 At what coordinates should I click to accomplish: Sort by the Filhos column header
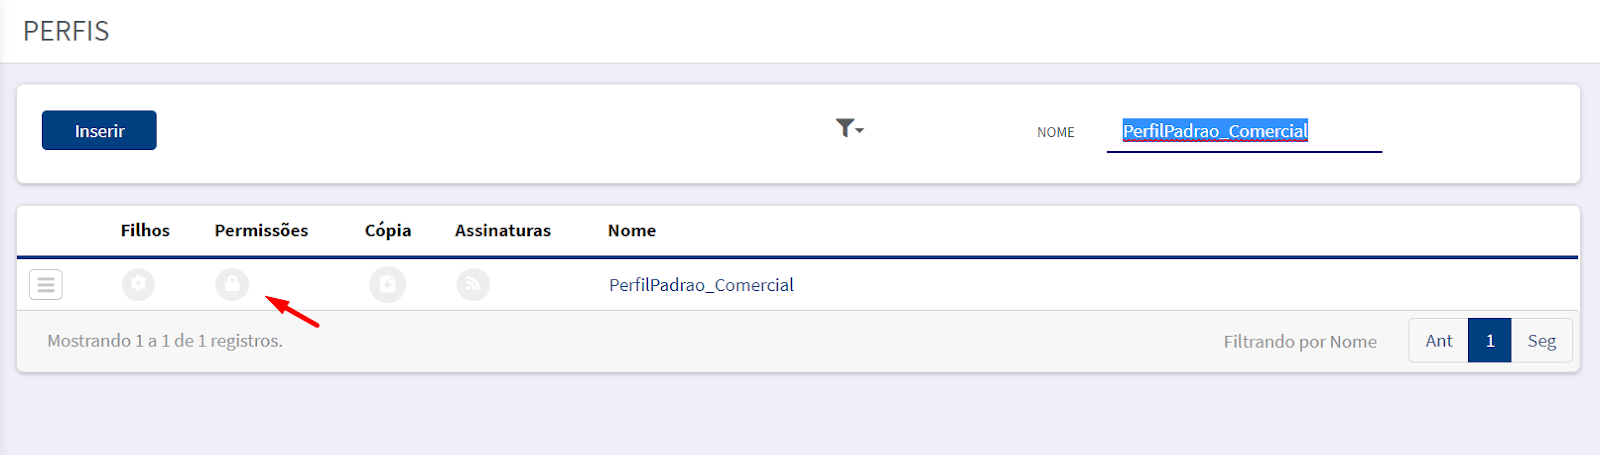coord(145,230)
